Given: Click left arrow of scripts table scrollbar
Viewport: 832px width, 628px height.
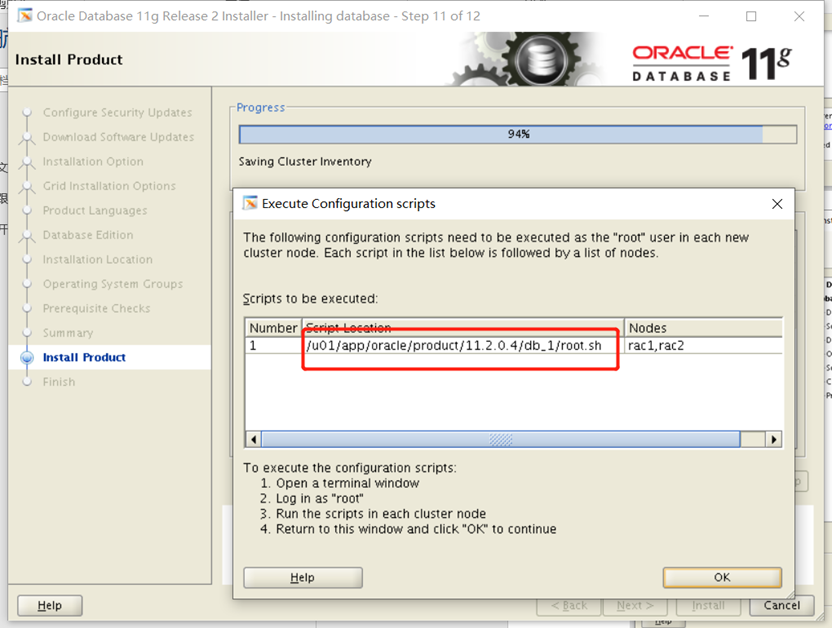Looking at the screenshot, I should [254, 439].
